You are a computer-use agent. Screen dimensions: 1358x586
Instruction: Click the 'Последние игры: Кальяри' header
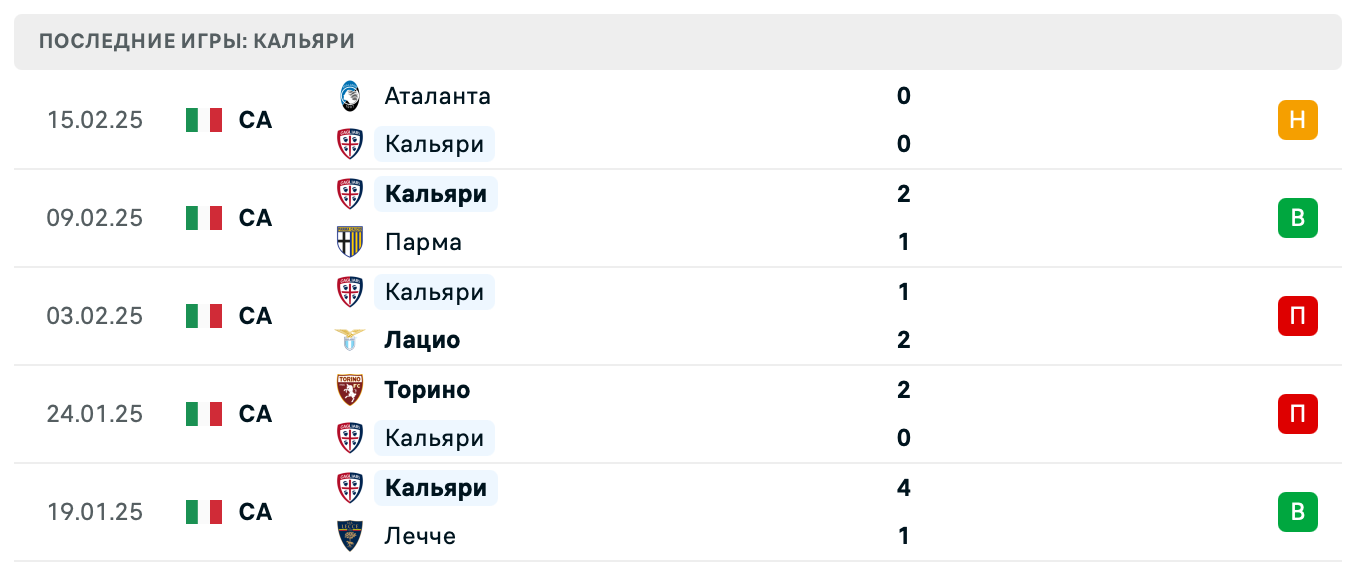pos(197,41)
